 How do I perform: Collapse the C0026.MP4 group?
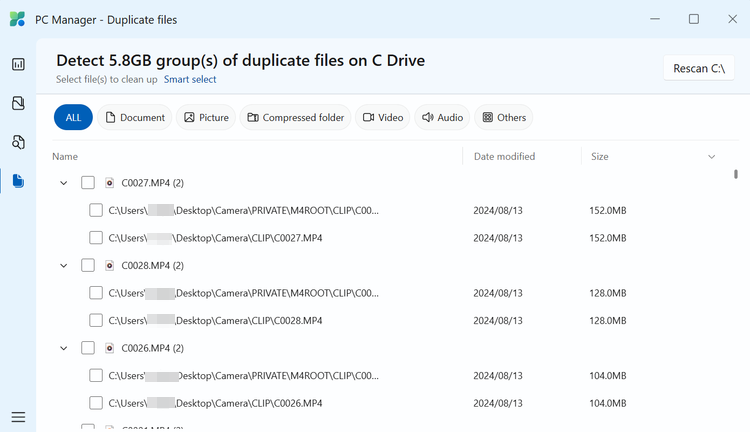pyautogui.click(x=64, y=348)
